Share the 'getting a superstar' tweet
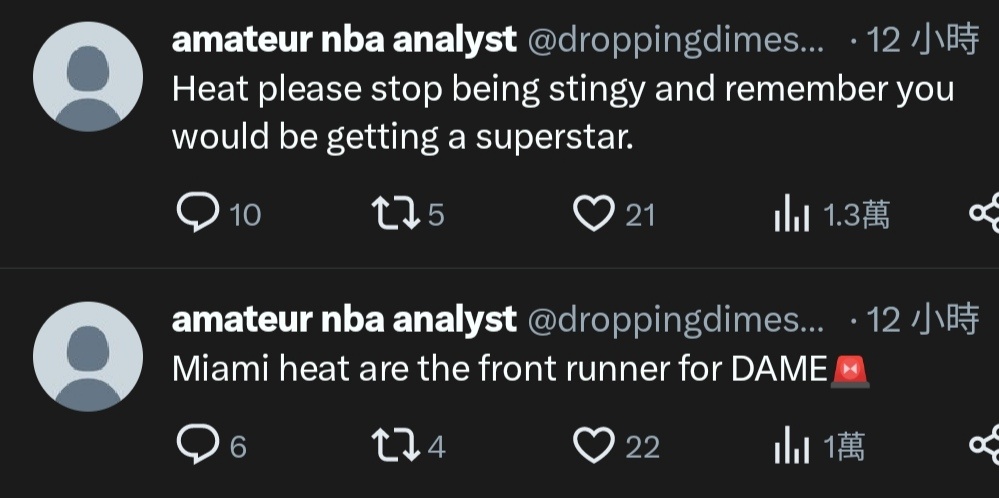 click(x=984, y=213)
